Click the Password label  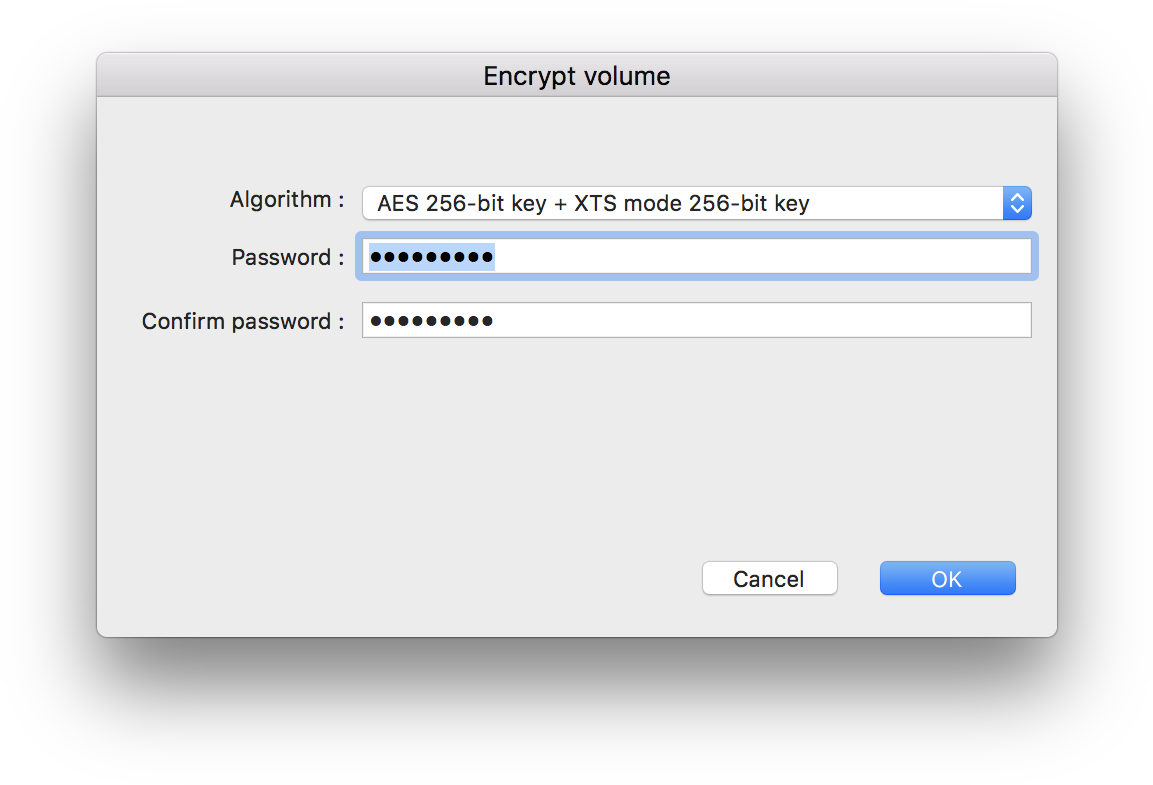tap(288, 257)
